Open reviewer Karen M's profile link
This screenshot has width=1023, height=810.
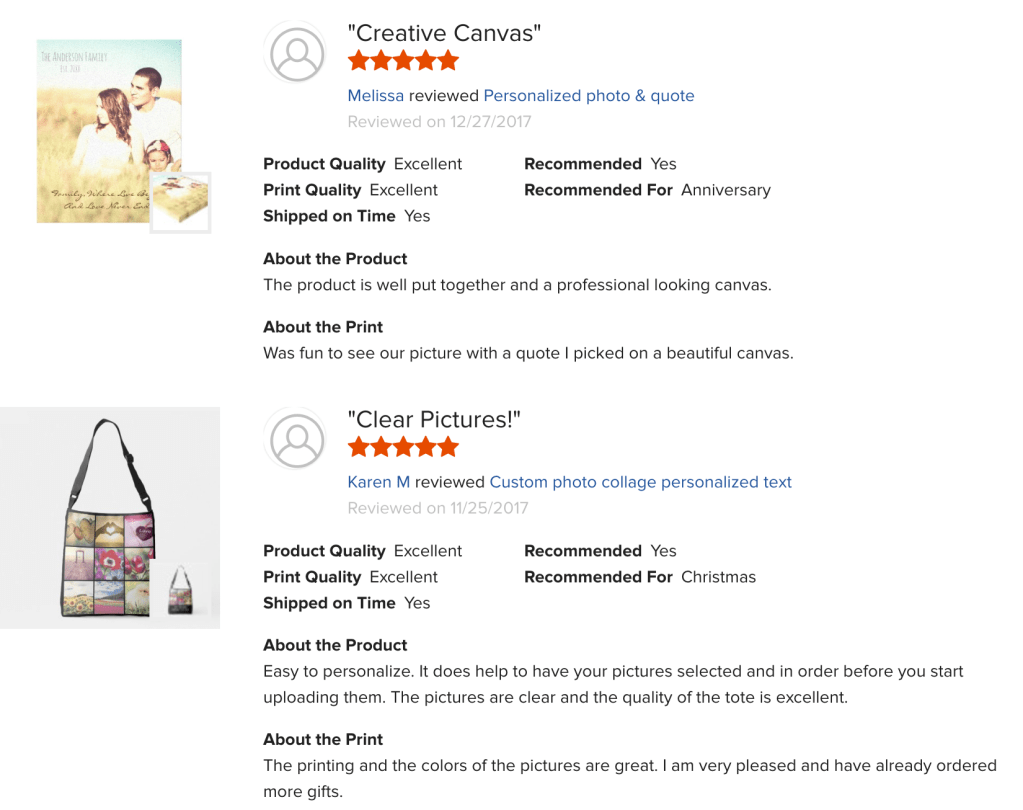378,482
